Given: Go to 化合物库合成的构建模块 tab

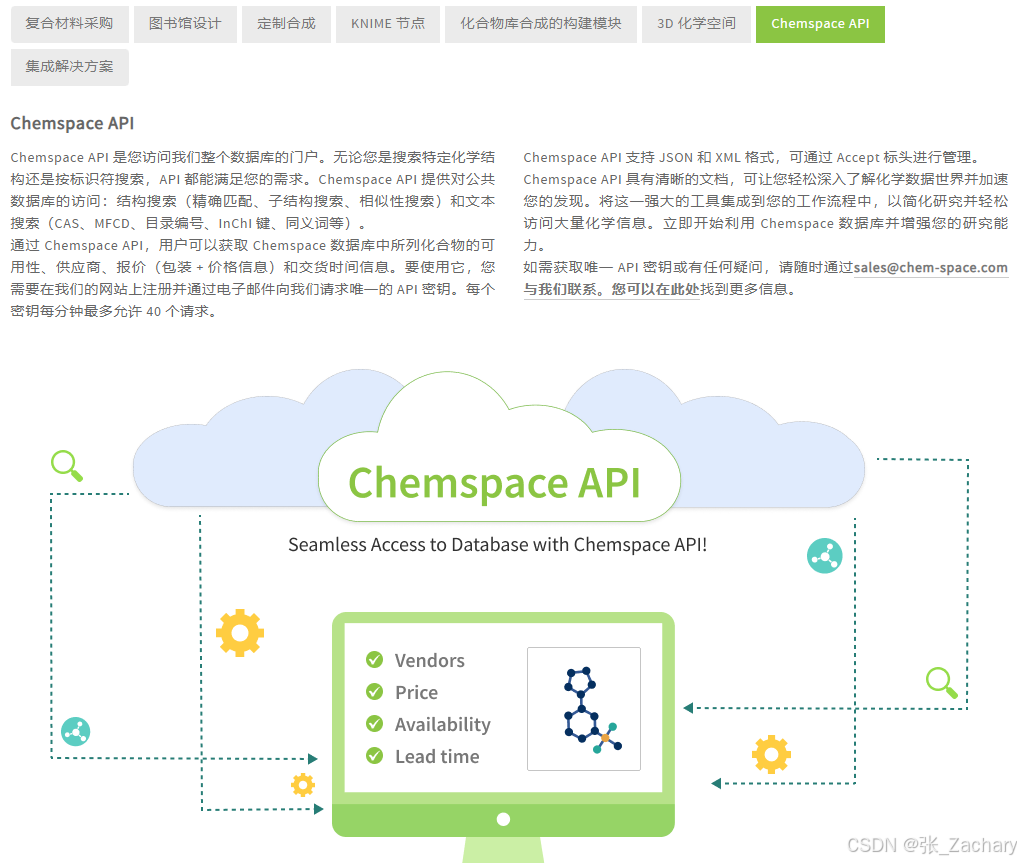Looking at the screenshot, I should pyautogui.click(x=541, y=24).
